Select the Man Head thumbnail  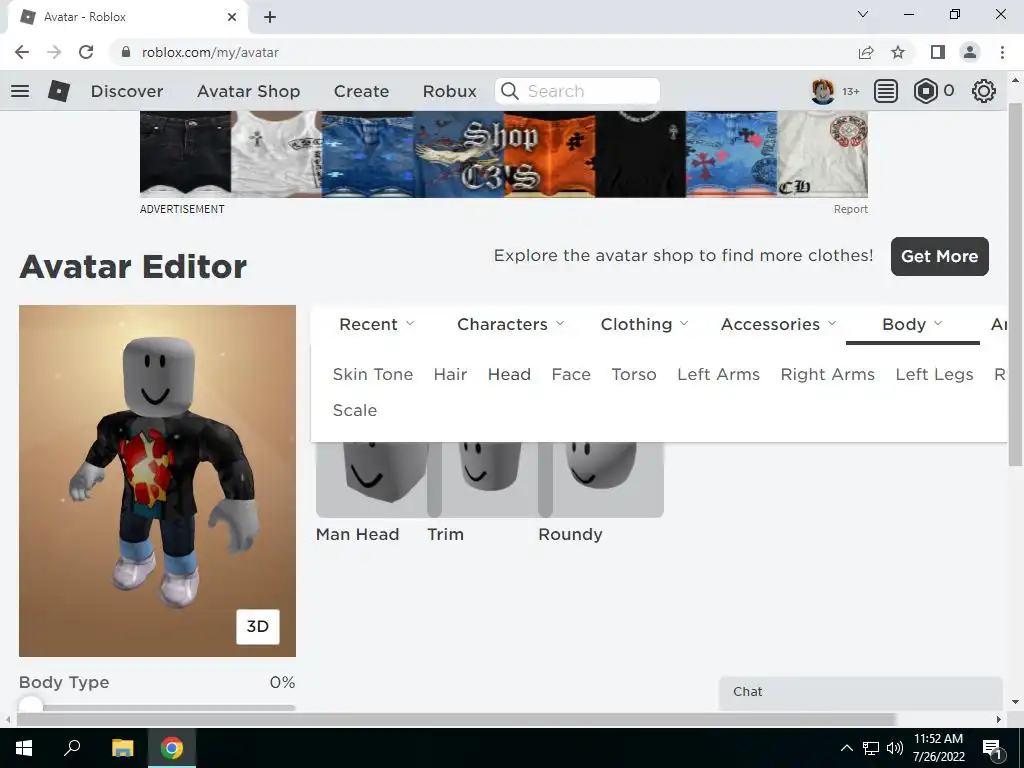[x=372, y=480]
